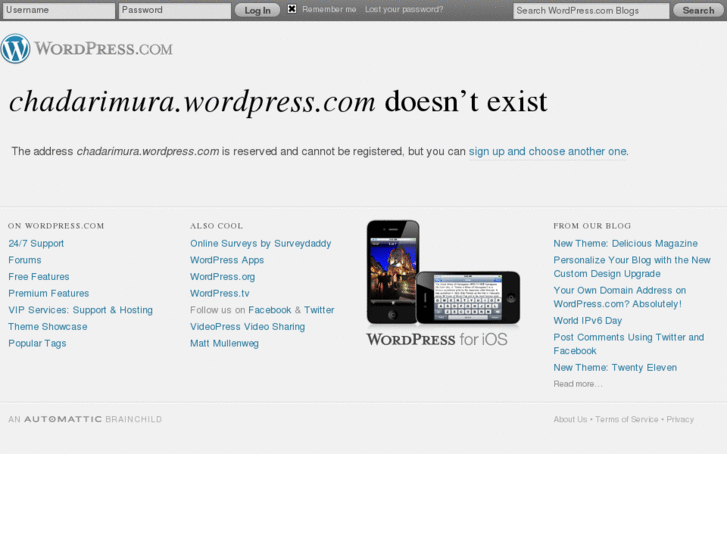Click the Read more link
The height and width of the screenshot is (545, 727).
[578, 384]
